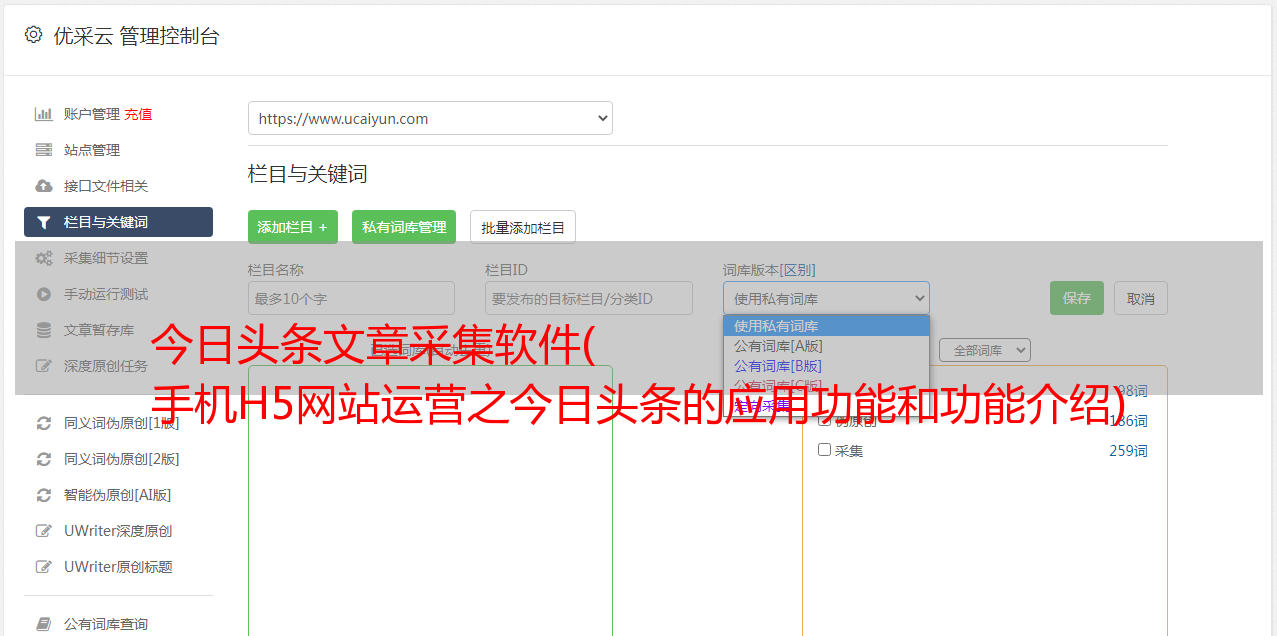
Task: Open the 全部词库 filter dropdown
Action: (985, 350)
